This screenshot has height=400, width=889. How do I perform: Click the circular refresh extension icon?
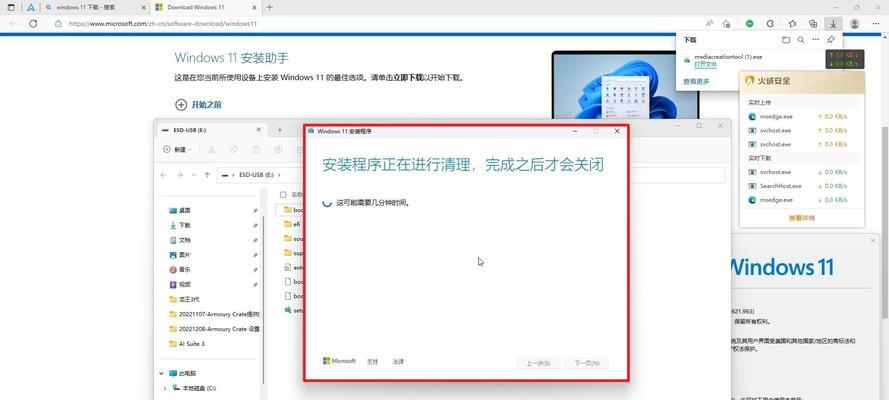[x=770, y=24]
